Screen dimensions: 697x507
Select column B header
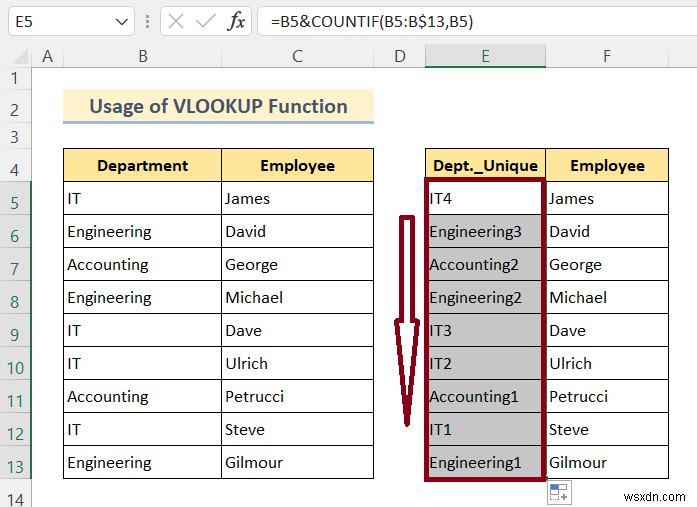(143, 56)
